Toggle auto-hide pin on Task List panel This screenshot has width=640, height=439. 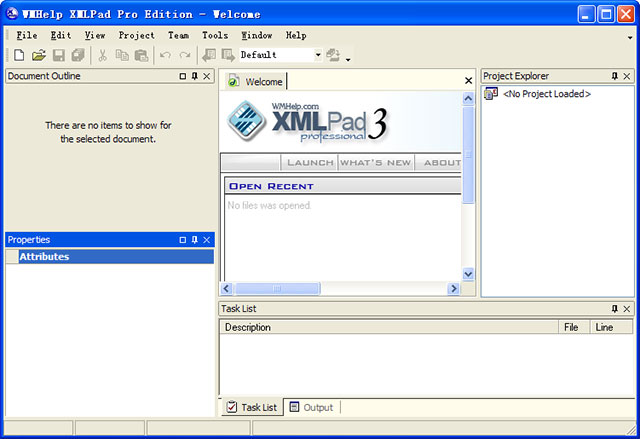615,309
